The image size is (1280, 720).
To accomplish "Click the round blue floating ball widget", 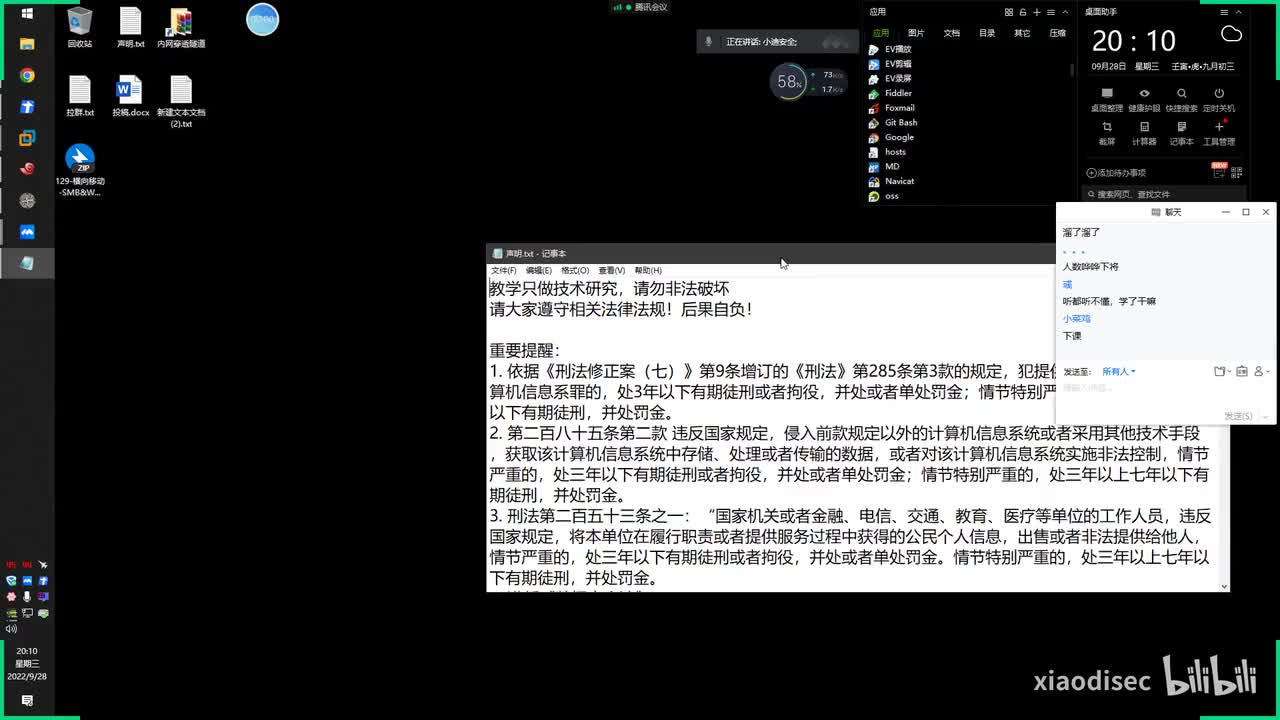I will point(262,19).
